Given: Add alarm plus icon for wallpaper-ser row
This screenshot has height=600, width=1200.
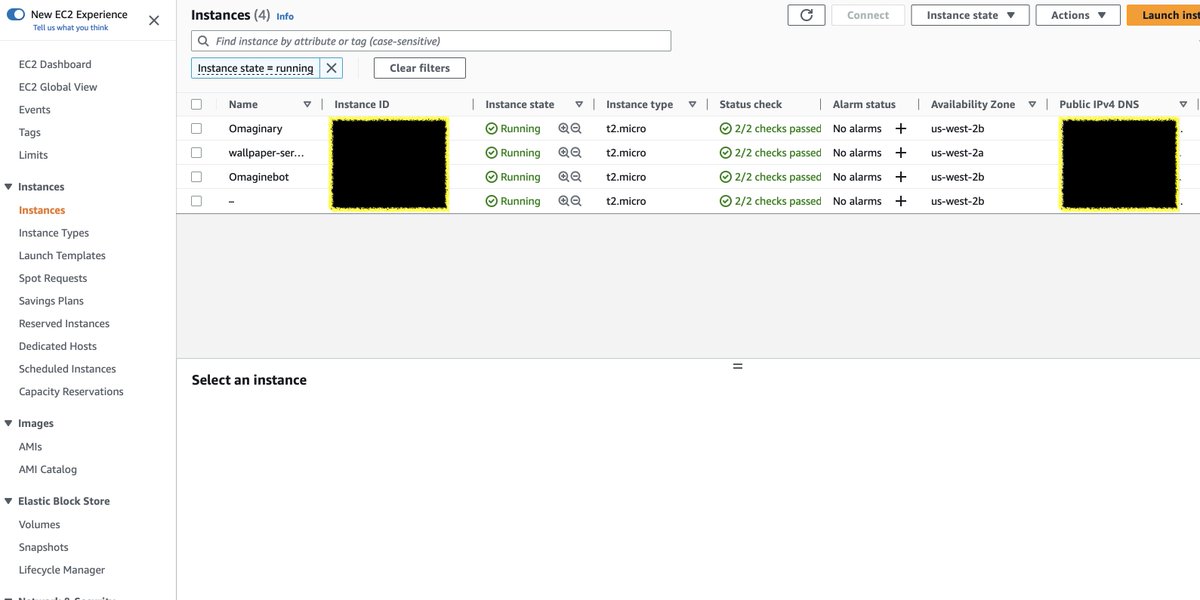Looking at the screenshot, I should click(x=900, y=153).
